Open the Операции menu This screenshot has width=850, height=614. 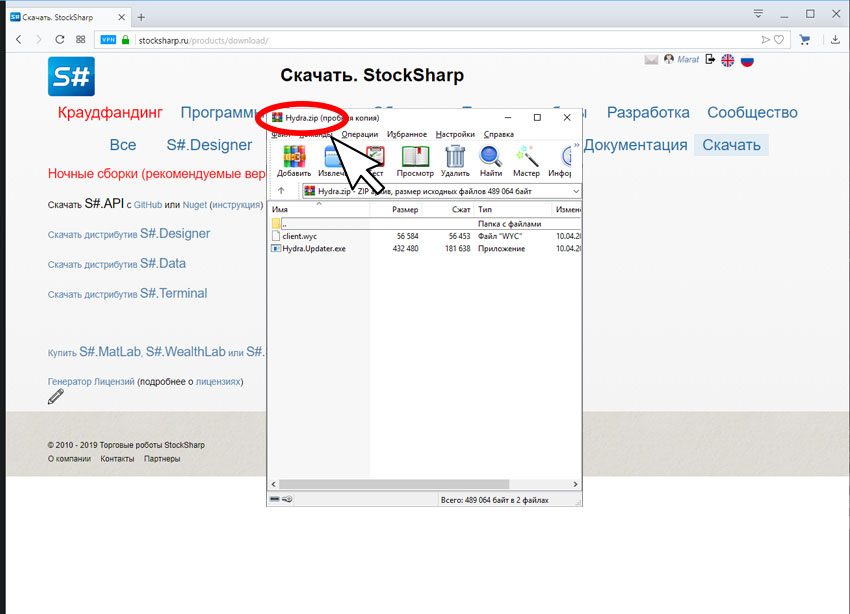(359, 134)
